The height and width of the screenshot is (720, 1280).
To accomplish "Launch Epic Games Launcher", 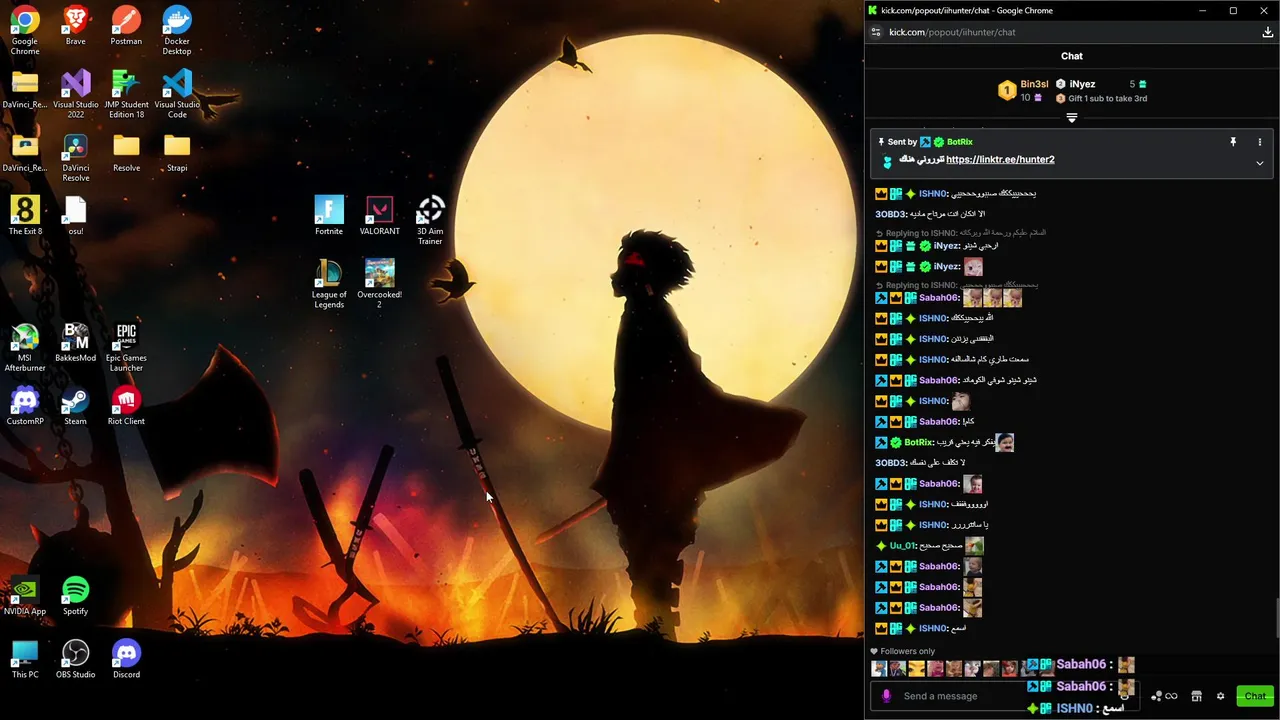I will (126, 347).
